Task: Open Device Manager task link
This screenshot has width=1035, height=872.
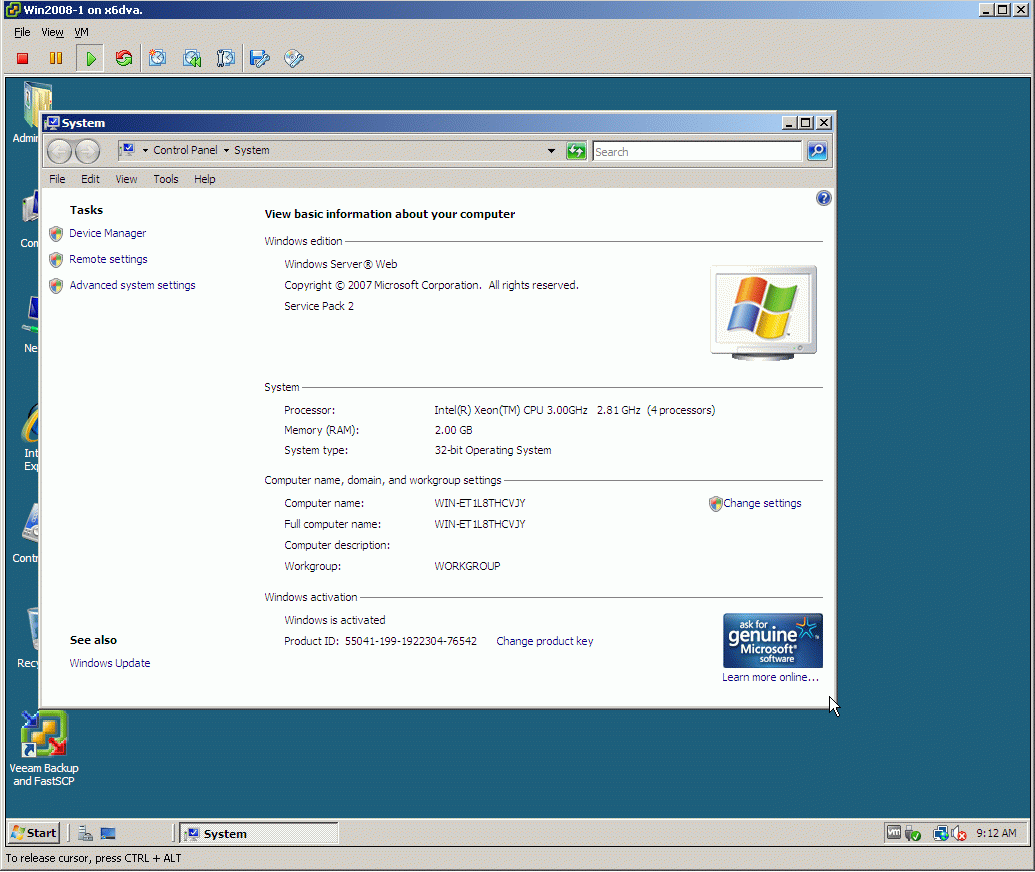Action: pos(108,233)
